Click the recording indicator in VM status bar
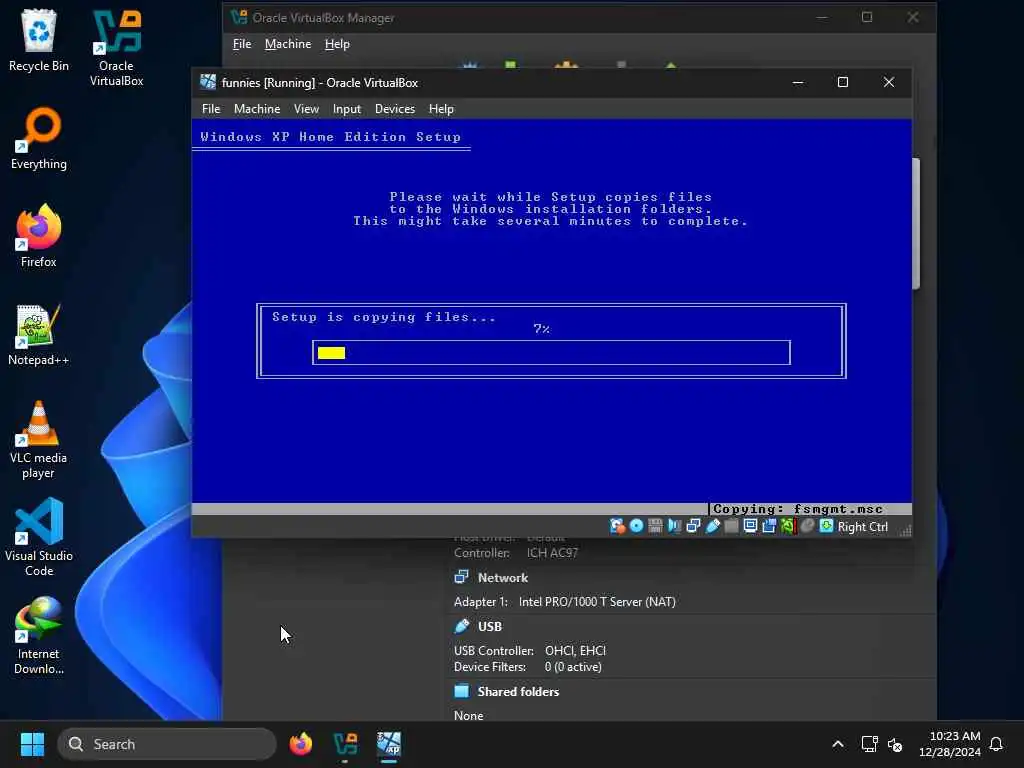Screen dimensions: 1024x768 769,526
